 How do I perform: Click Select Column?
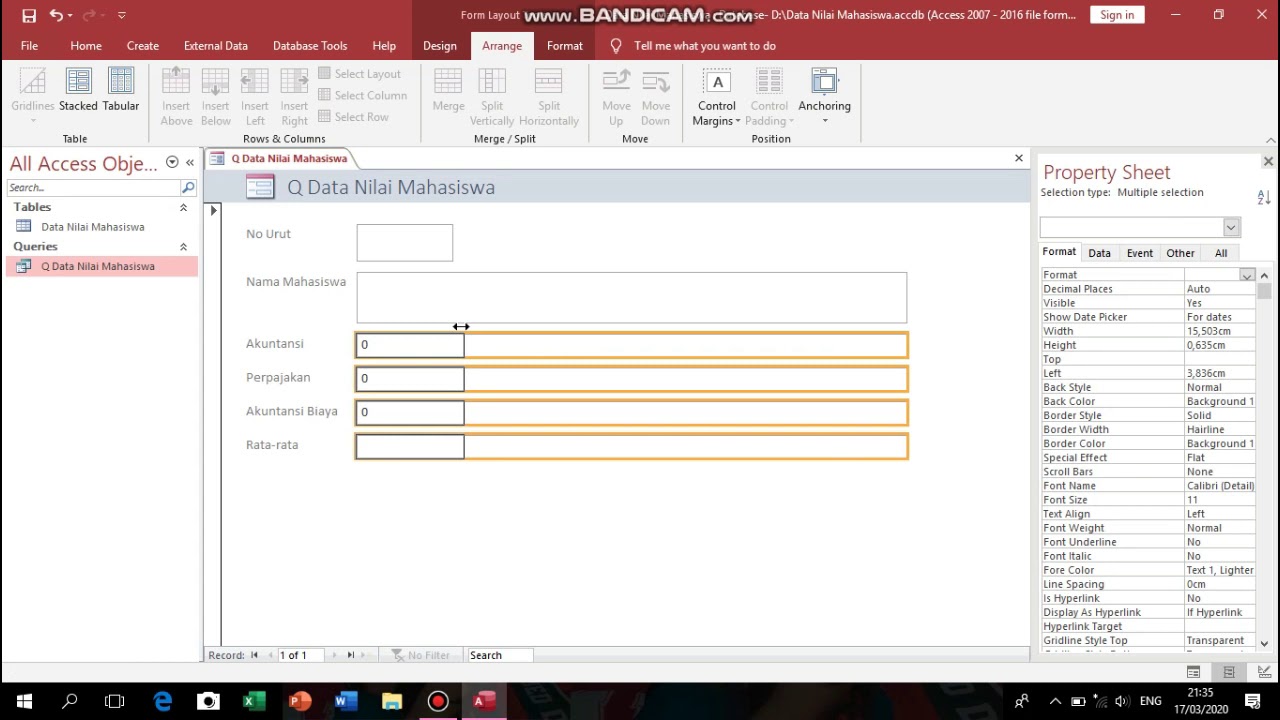point(362,95)
